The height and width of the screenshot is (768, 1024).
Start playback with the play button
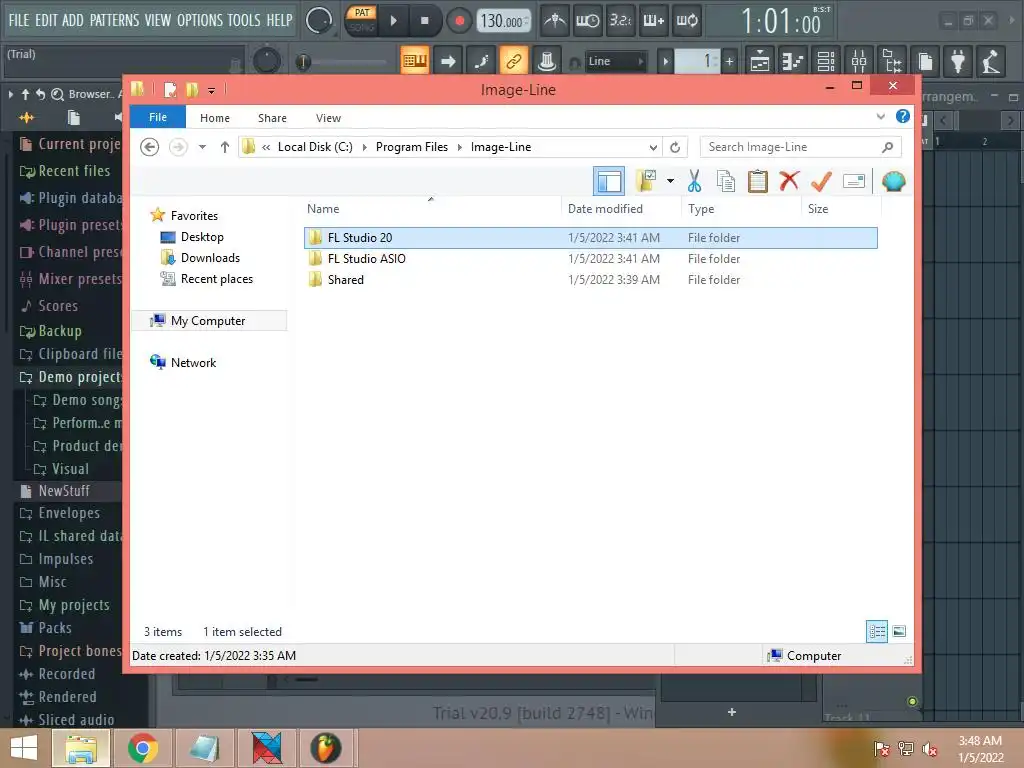393,21
